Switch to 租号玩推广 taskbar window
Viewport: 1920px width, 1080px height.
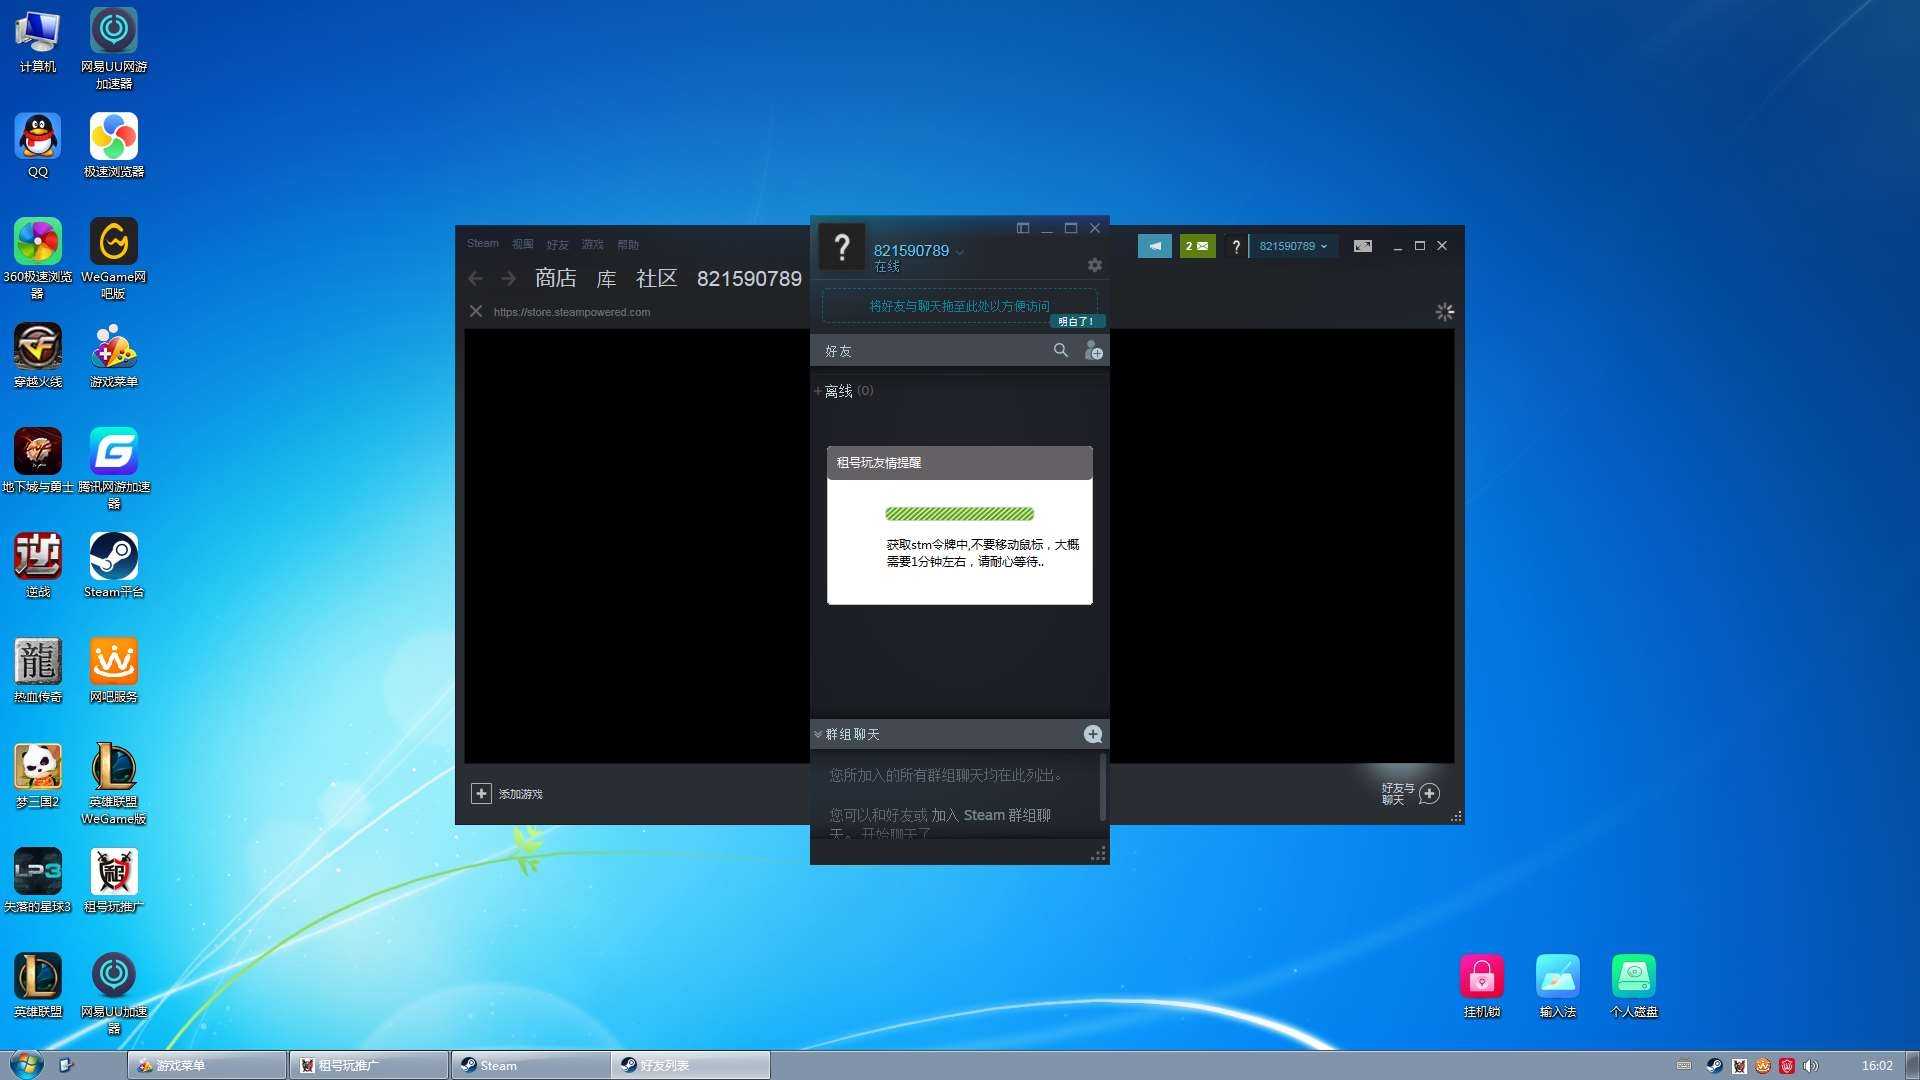[369, 1066]
